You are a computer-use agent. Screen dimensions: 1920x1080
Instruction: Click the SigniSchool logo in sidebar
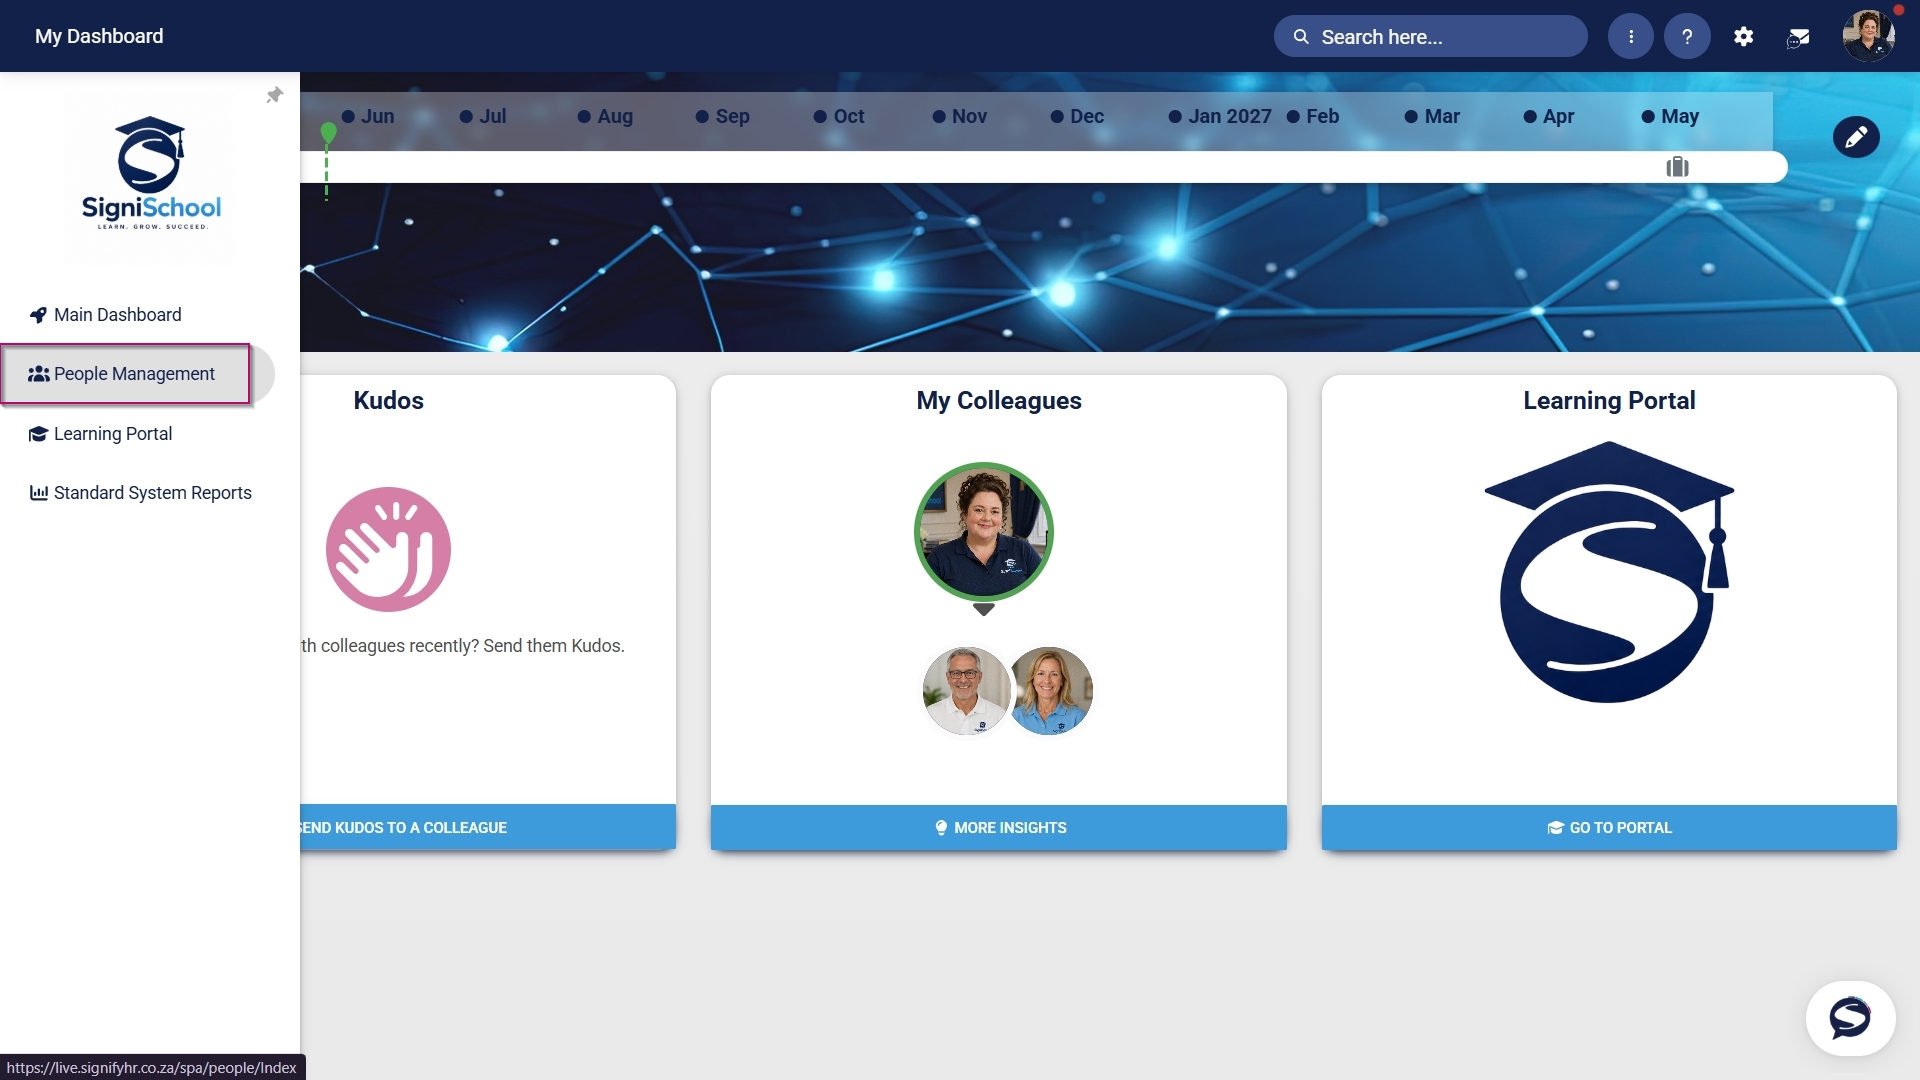[151, 174]
